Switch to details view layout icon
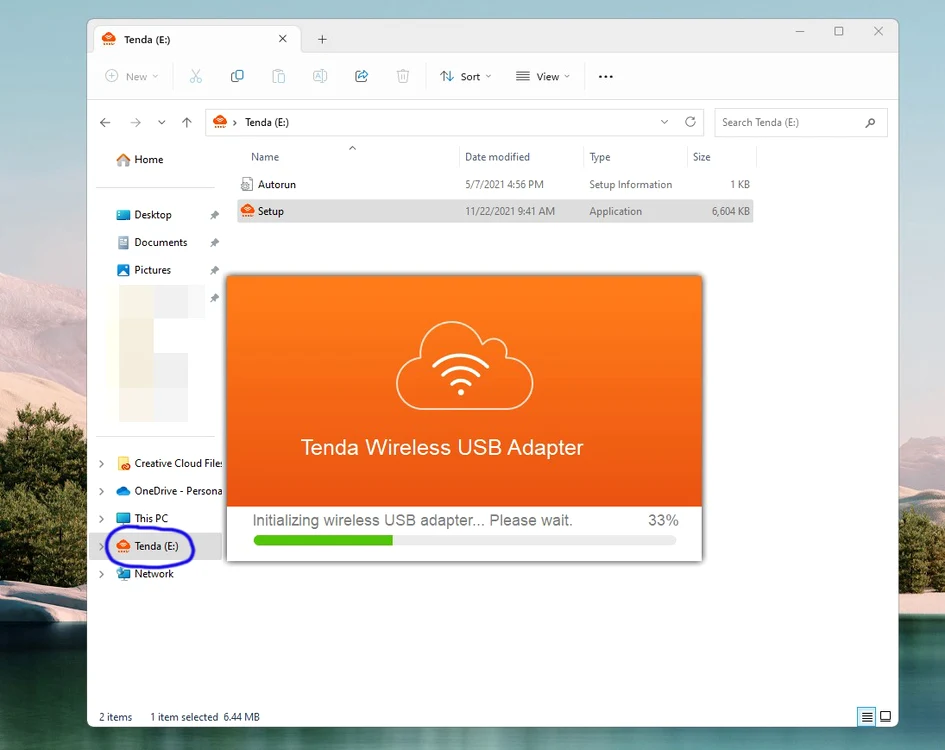The width and height of the screenshot is (945, 750). [867, 717]
